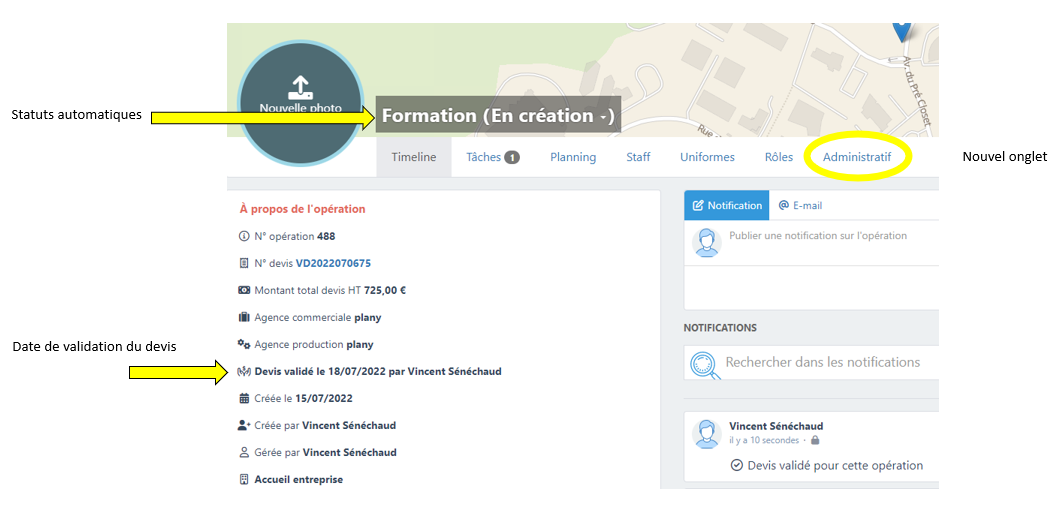Click the lock icon on the notification
The height and width of the screenshot is (510, 1061).
pyautogui.click(x=815, y=440)
